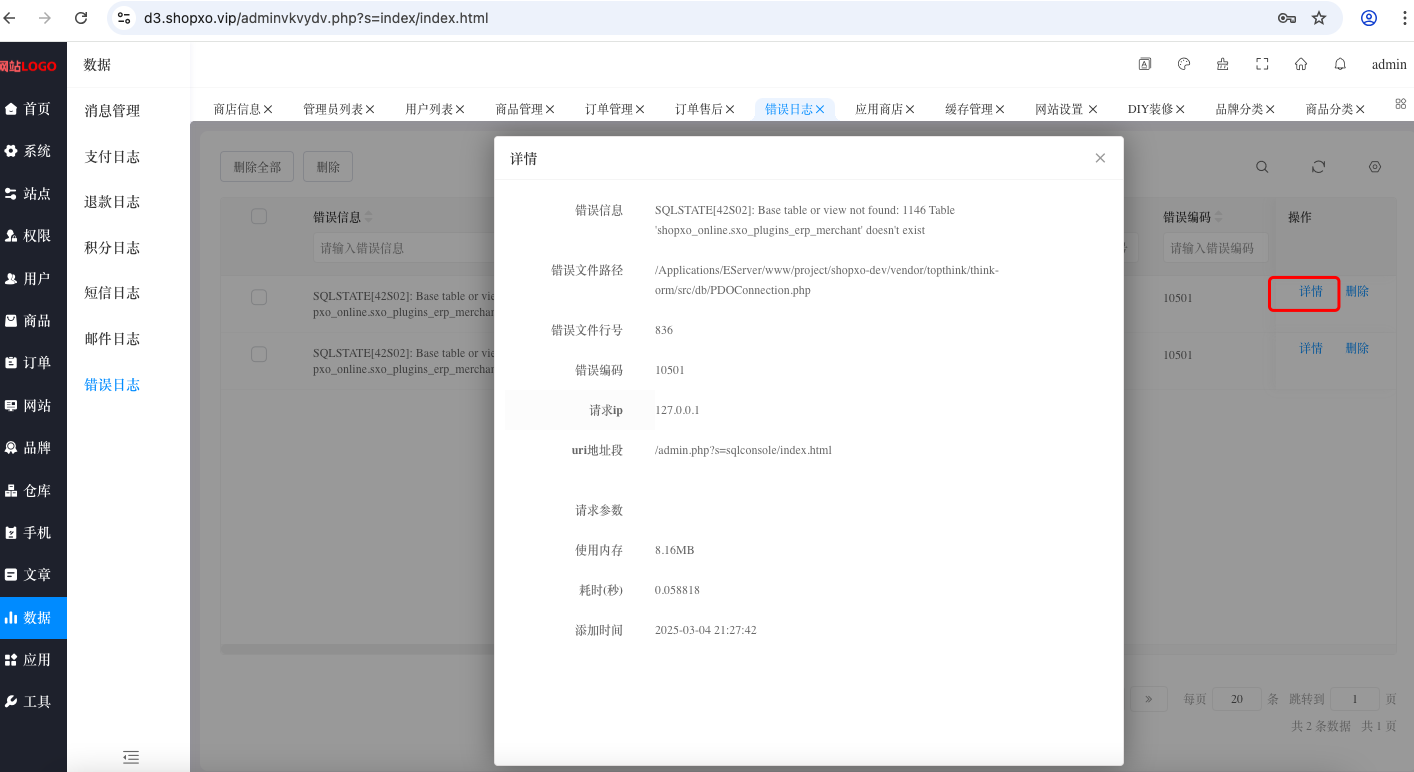Tick the select-all checkbox in table header
The image size is (1414, 772).
coord(259,216)
